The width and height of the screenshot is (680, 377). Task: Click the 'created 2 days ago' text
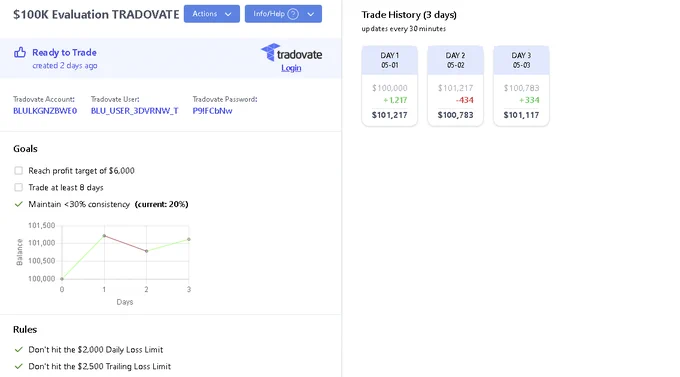pyautogui.click(x=65, y=66)
